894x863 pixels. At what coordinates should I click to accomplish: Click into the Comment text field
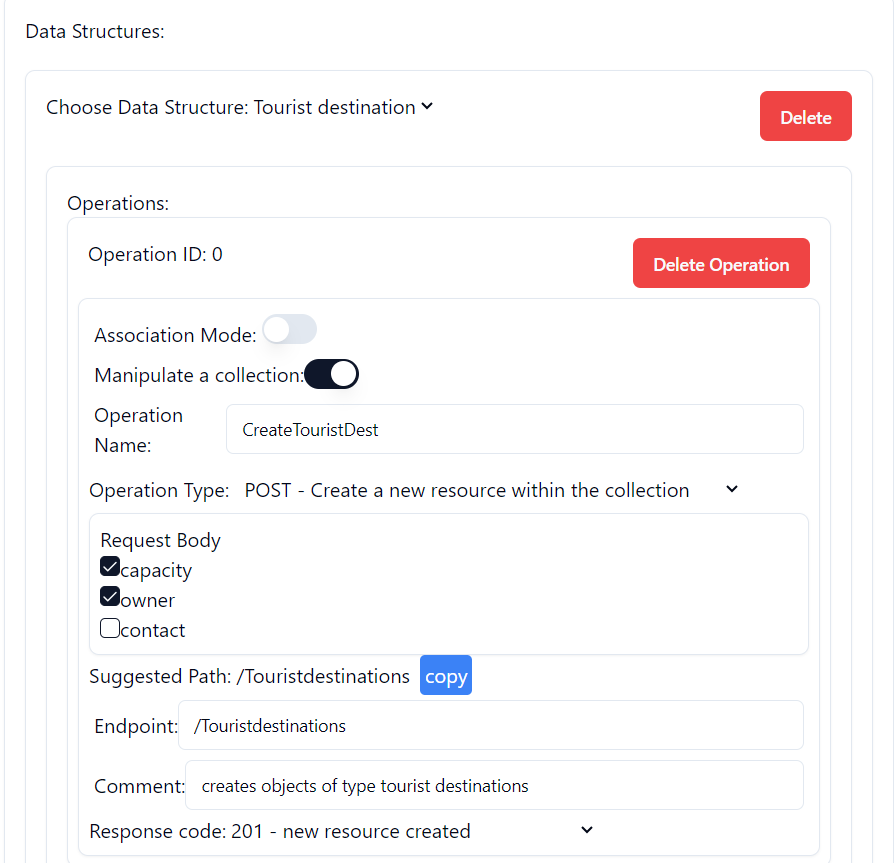(494, 786)
